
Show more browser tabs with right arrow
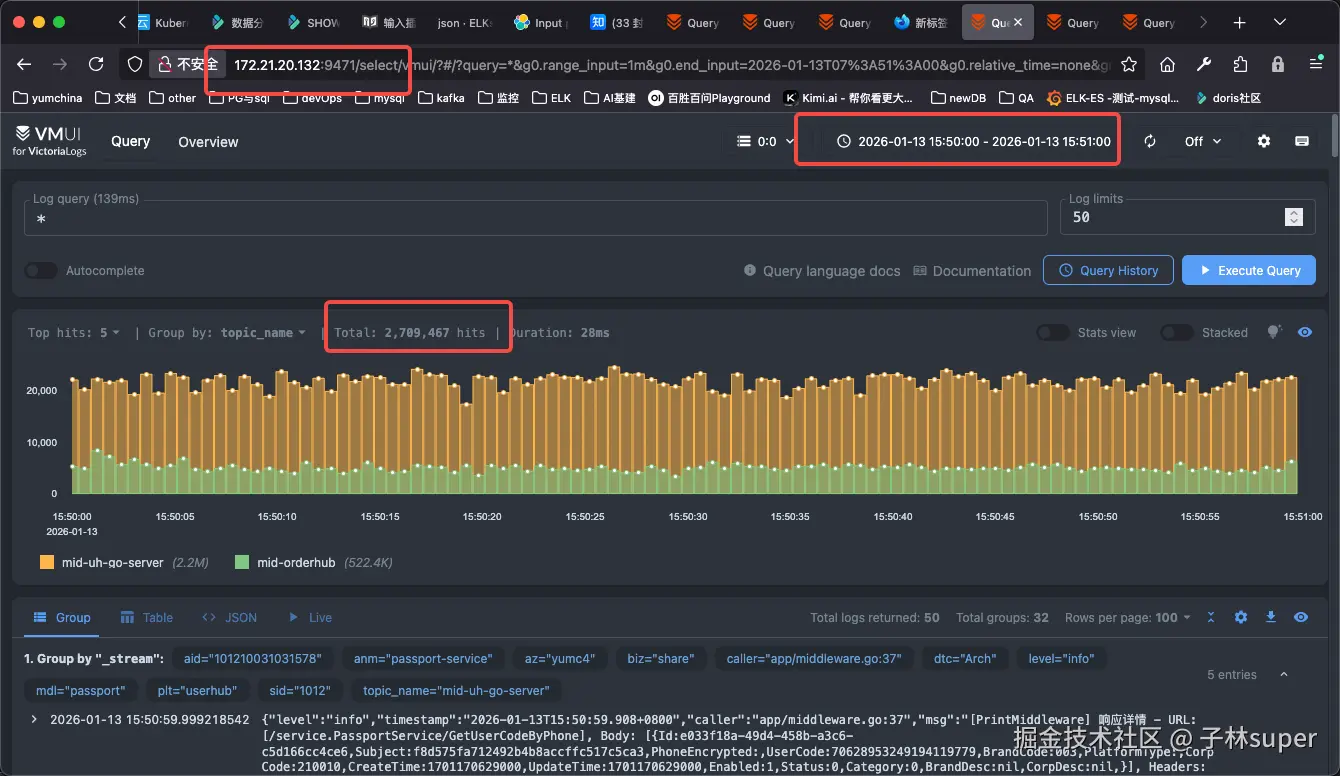click(1203, 22)
